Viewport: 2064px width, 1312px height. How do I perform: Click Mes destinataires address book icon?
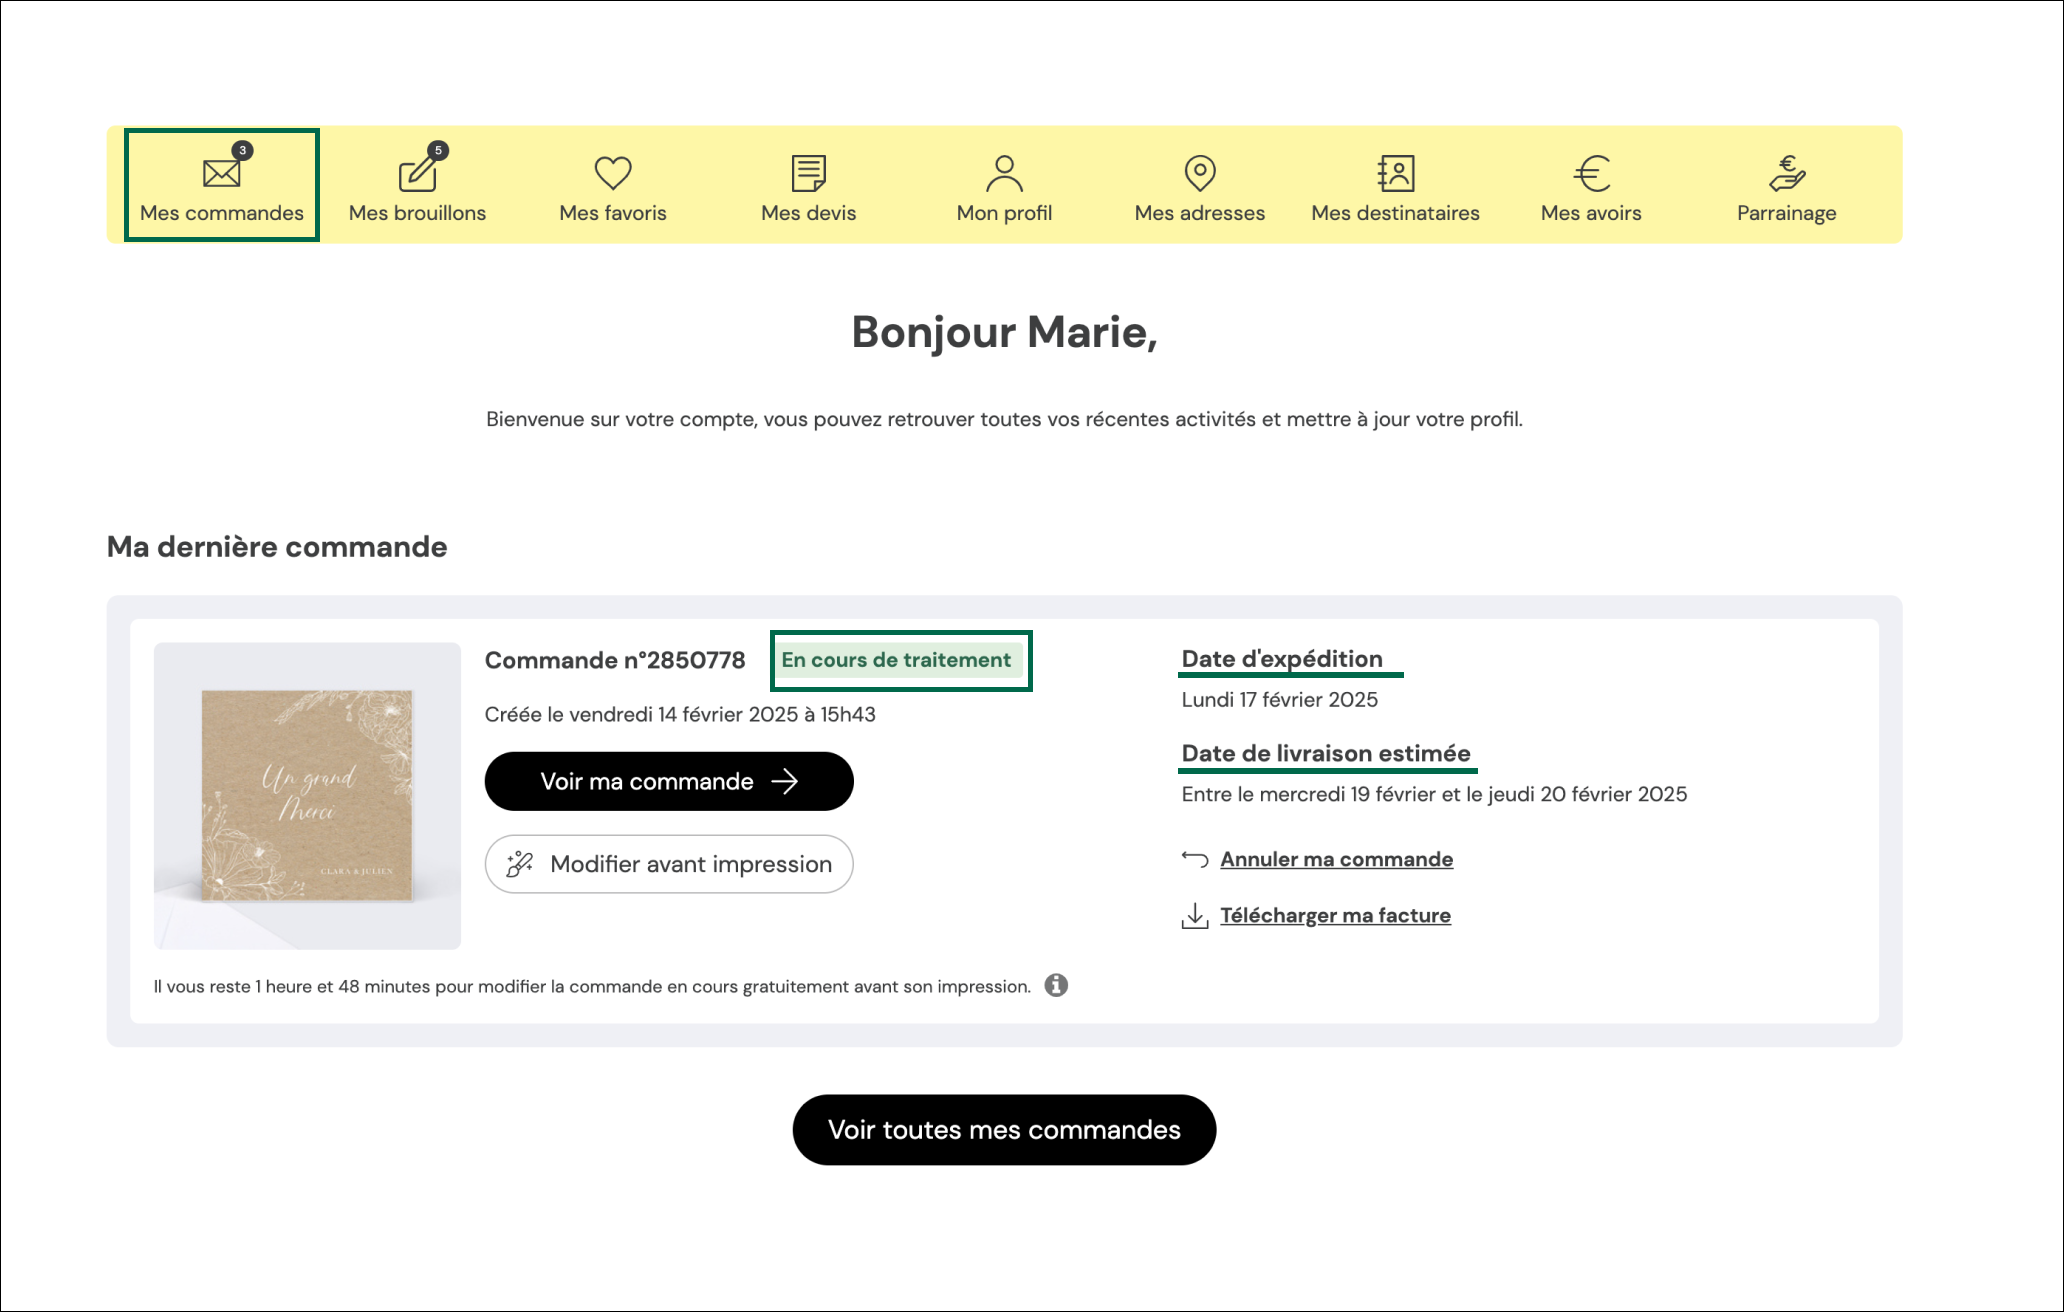(1395, 173)
